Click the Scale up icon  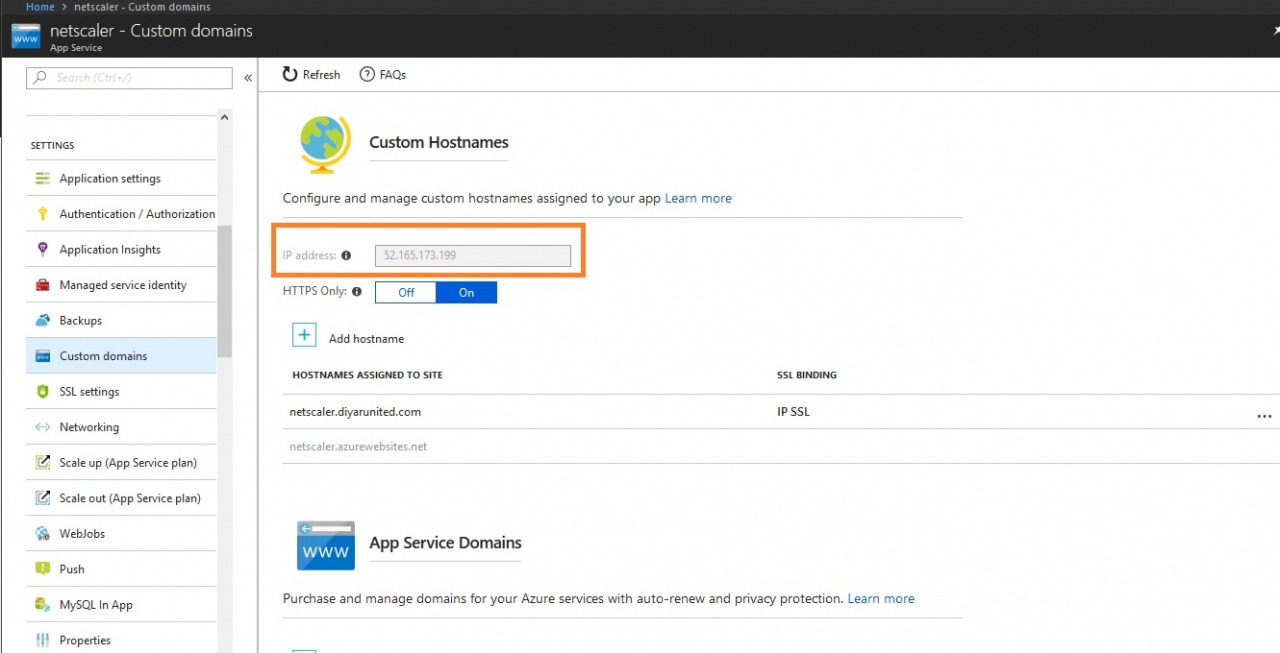point(42,463)
